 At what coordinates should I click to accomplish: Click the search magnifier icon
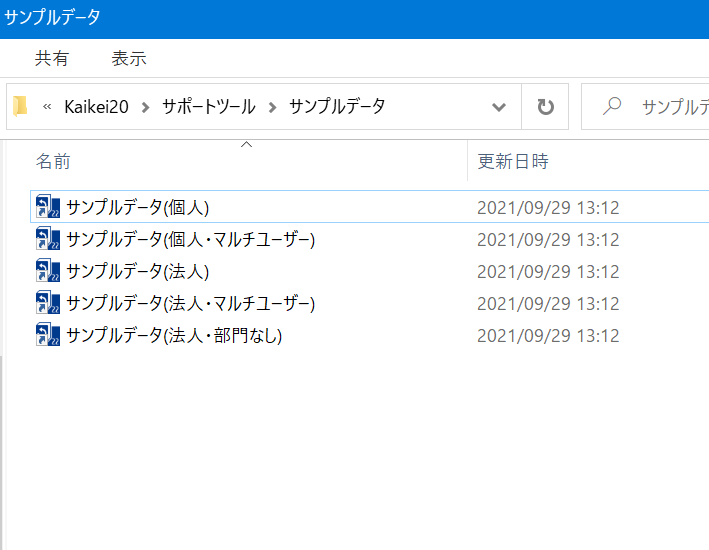click(x=613, y=107)
